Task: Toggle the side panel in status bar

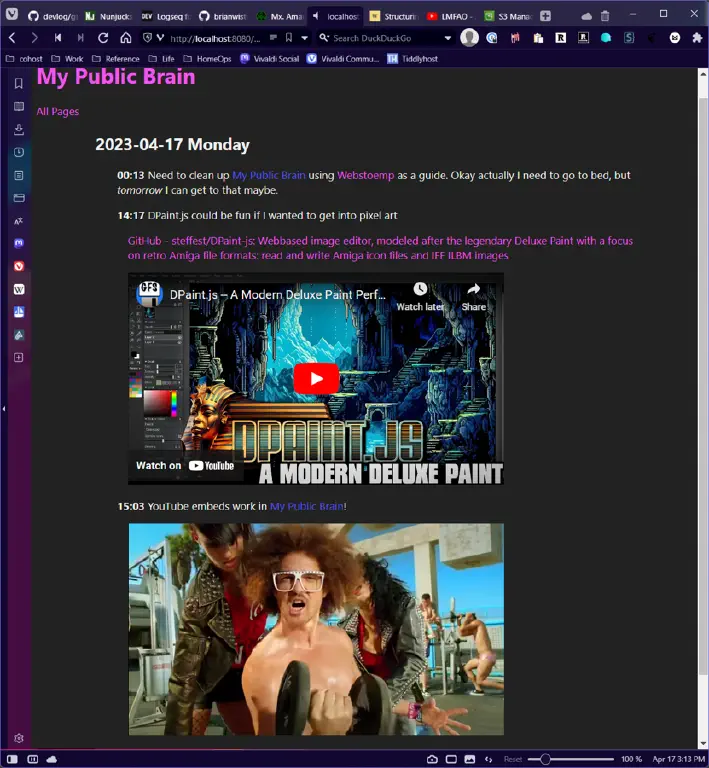Action: pyautogui.click(x=12, y=759)
